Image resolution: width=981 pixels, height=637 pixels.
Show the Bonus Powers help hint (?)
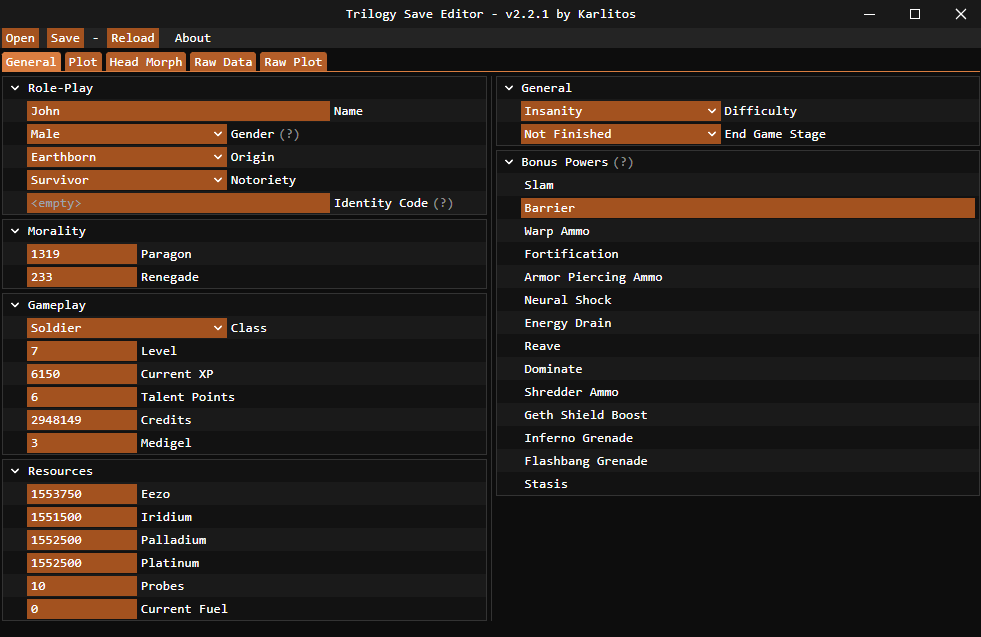(623, 162)
